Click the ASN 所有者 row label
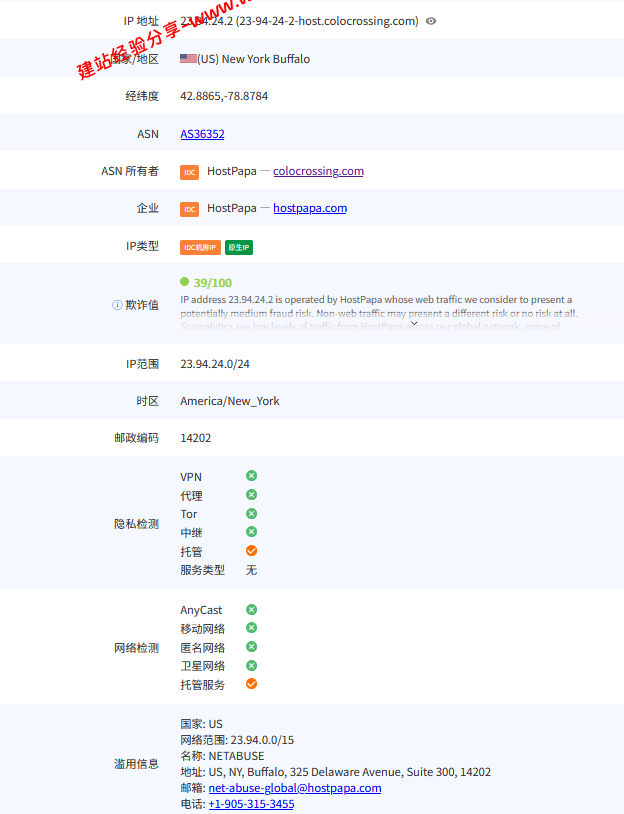The width and height of the screenshot is (624, 814). point(130,171)
